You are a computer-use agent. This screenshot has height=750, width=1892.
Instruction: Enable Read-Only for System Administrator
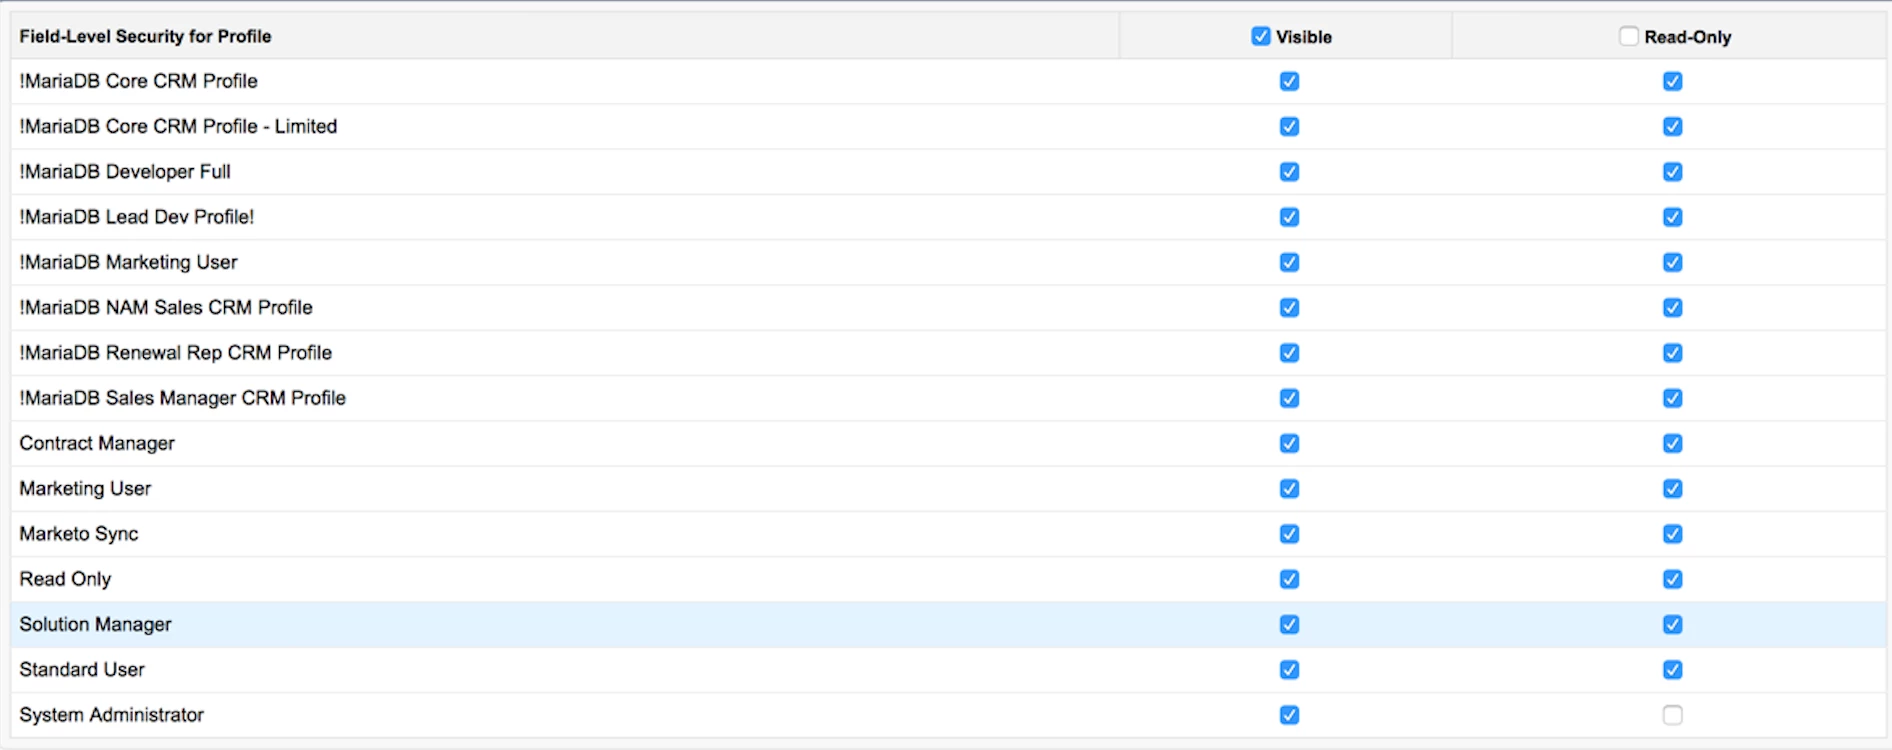1673,715
